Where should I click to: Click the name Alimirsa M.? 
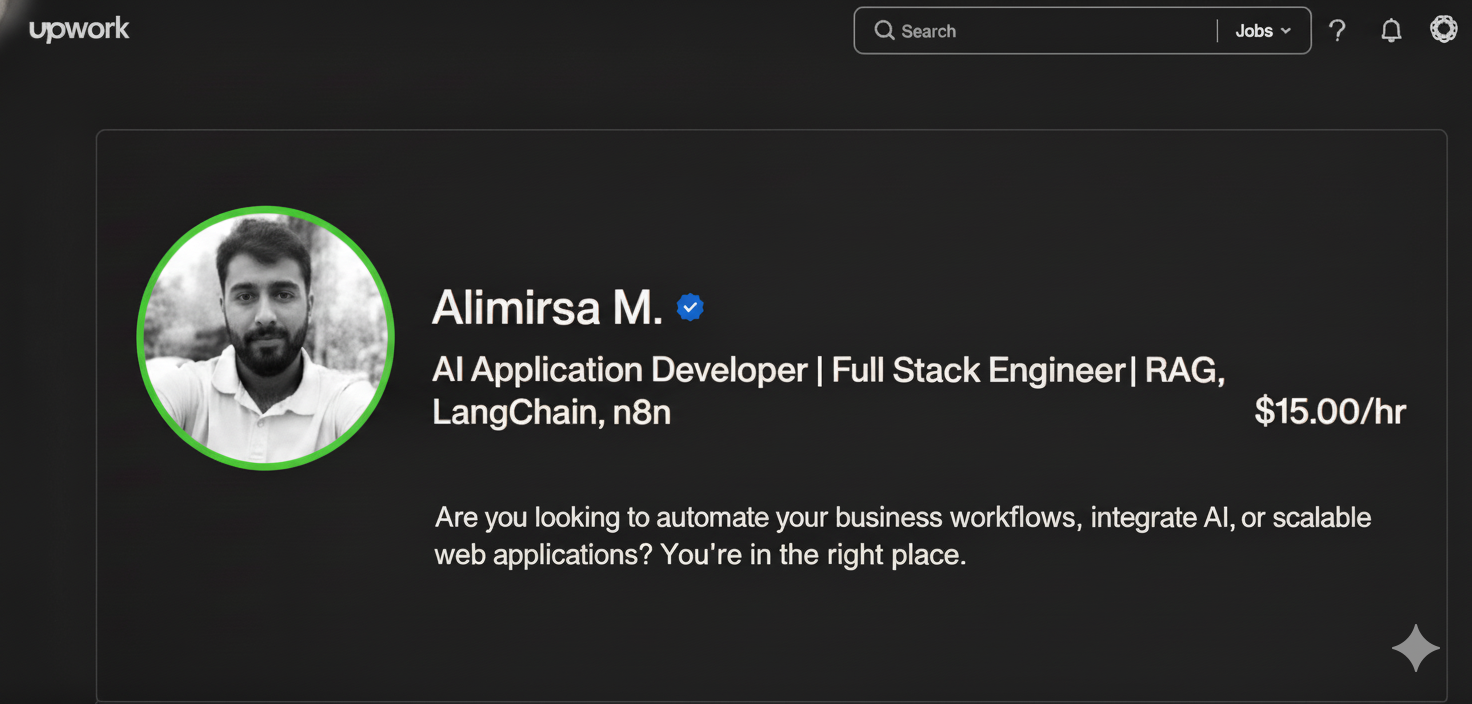click(x=547, y=308)
